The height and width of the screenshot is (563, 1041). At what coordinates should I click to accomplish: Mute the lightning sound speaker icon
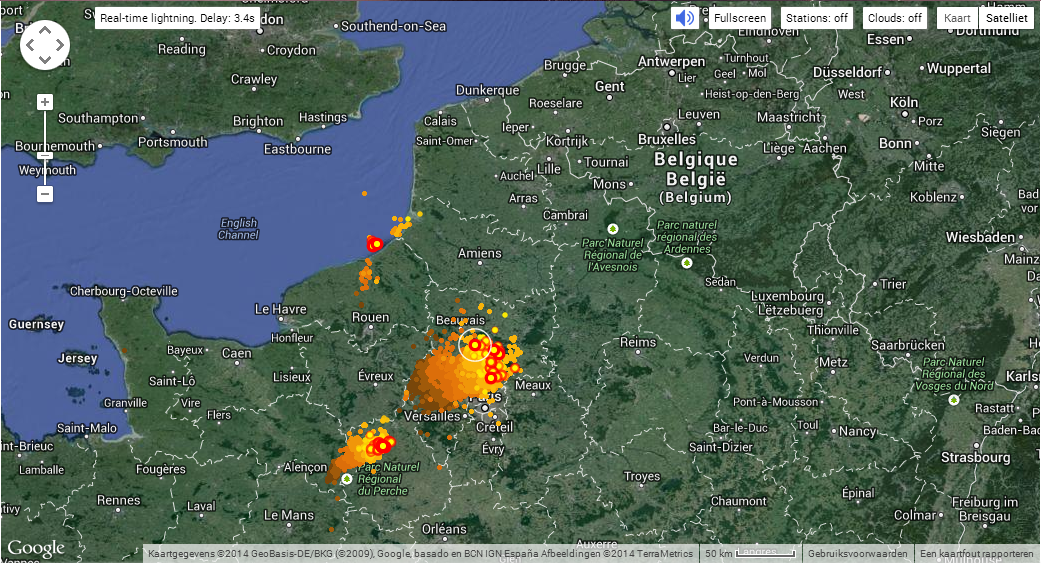click(x=684, y=18)
